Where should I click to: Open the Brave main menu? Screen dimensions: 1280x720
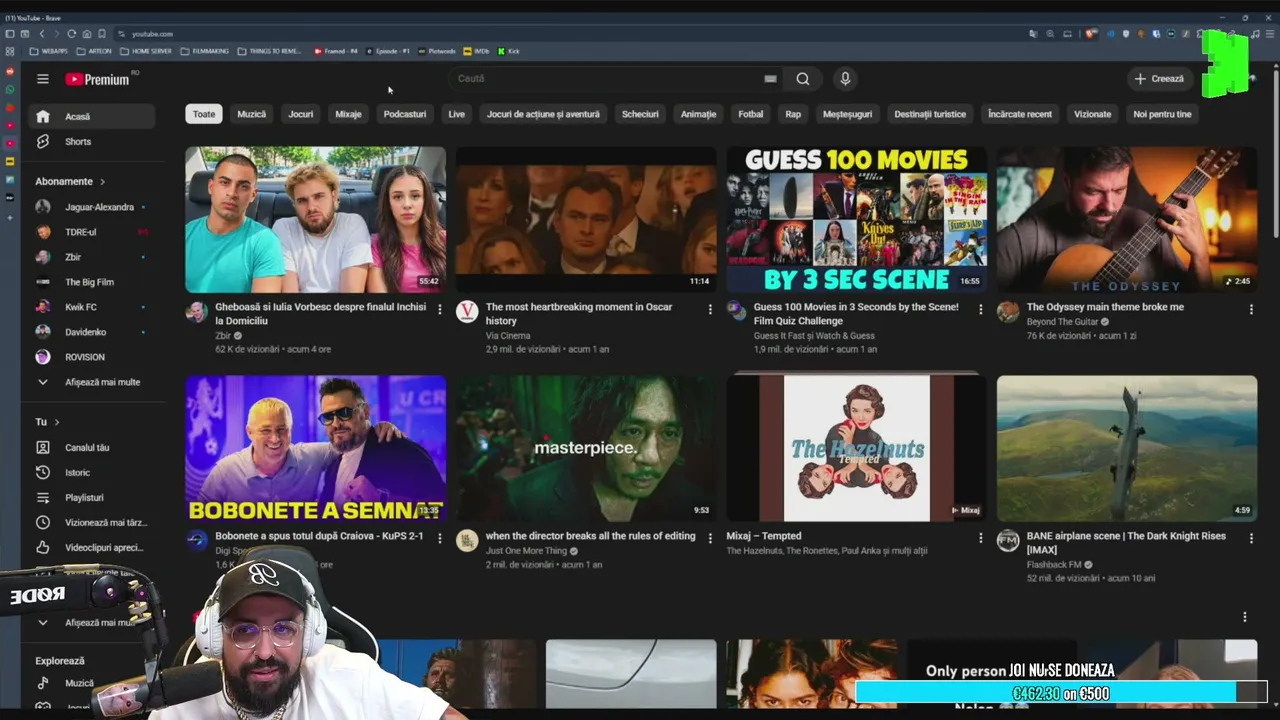click(1268, 34)
